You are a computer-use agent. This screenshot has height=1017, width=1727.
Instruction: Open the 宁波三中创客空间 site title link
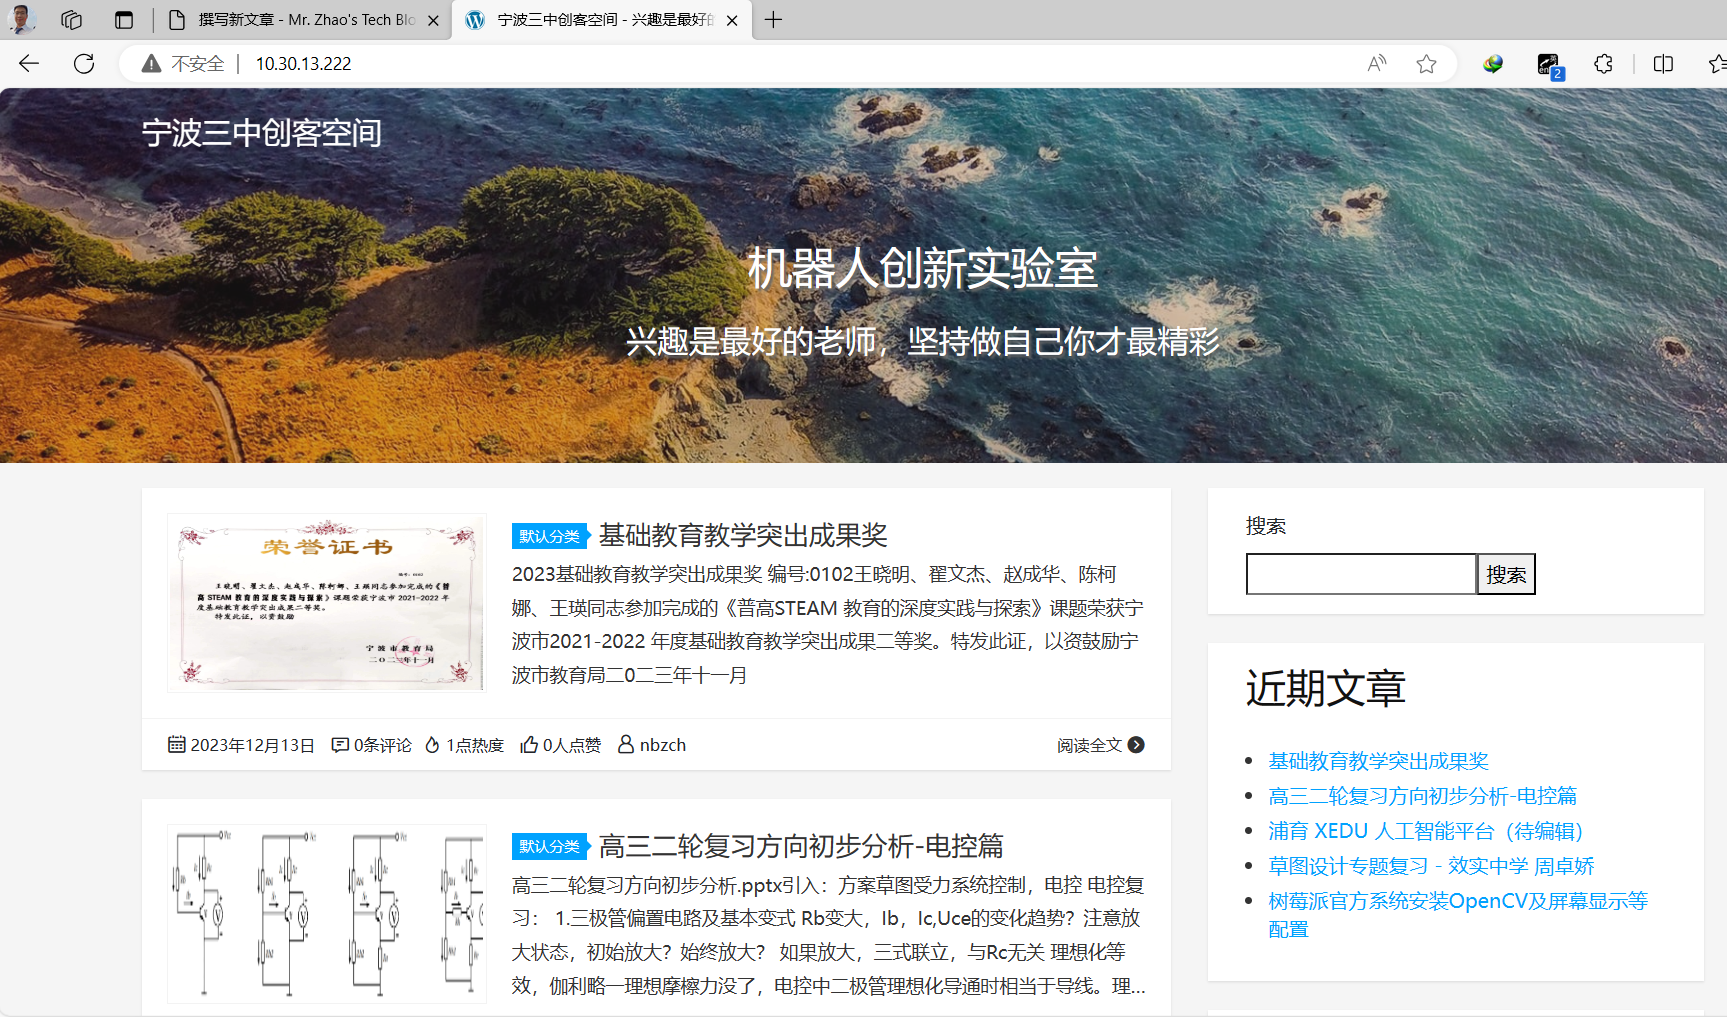(x=261, y=133)
